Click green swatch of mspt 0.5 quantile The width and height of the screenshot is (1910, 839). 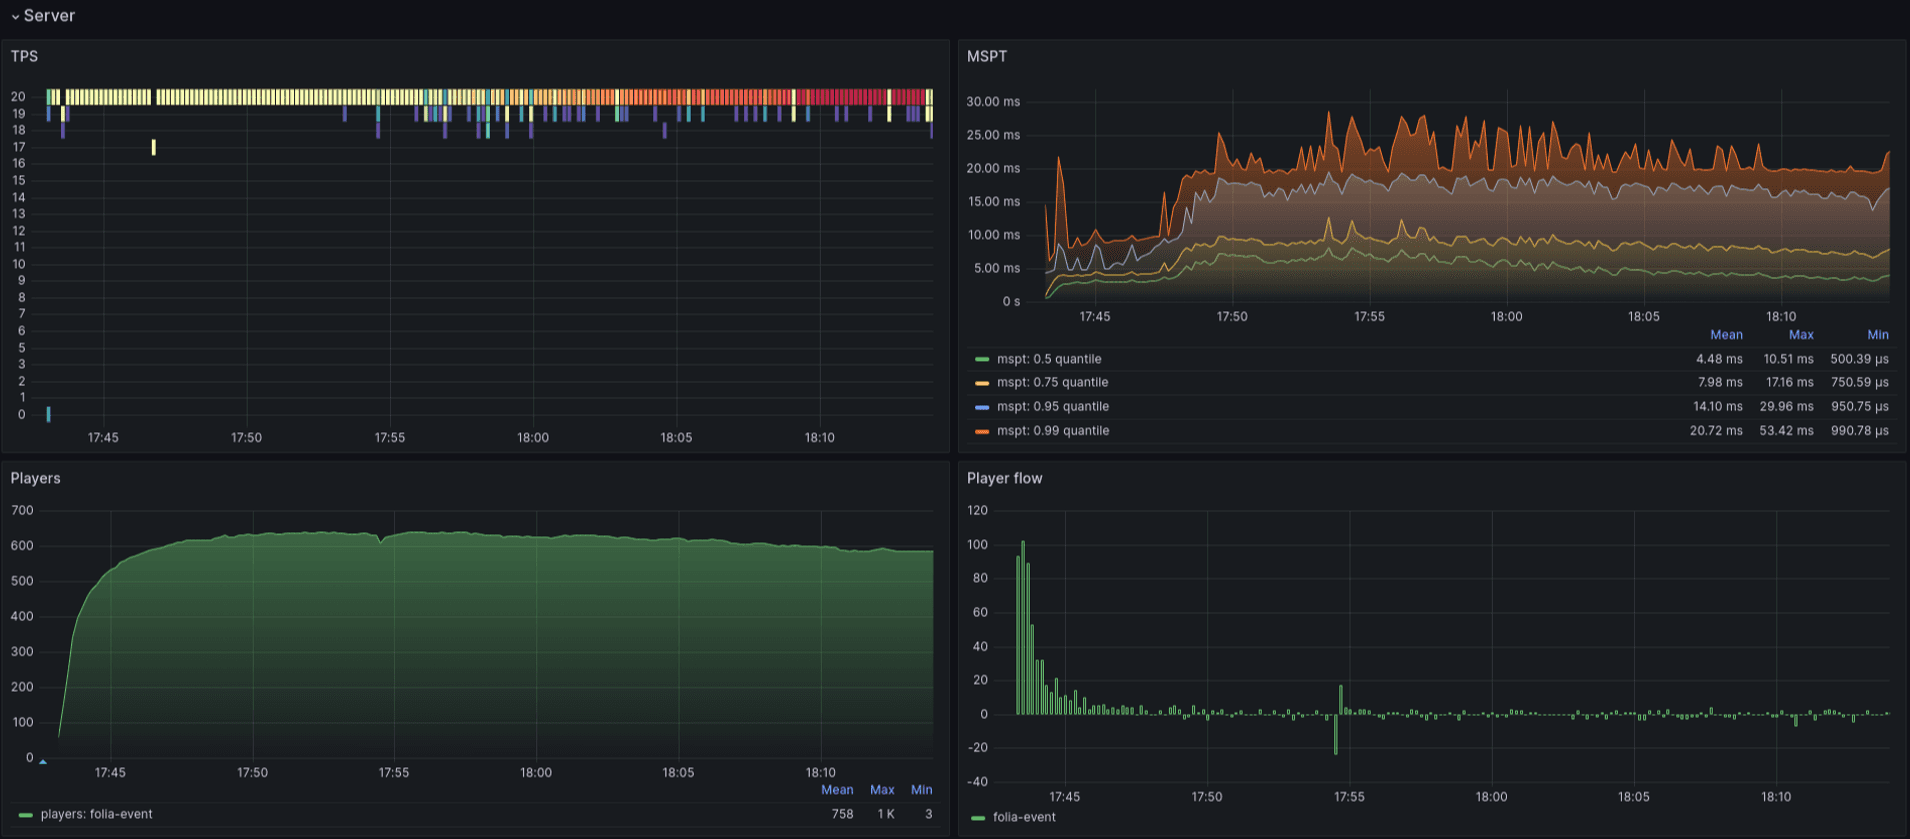click(x=982, y=359)
